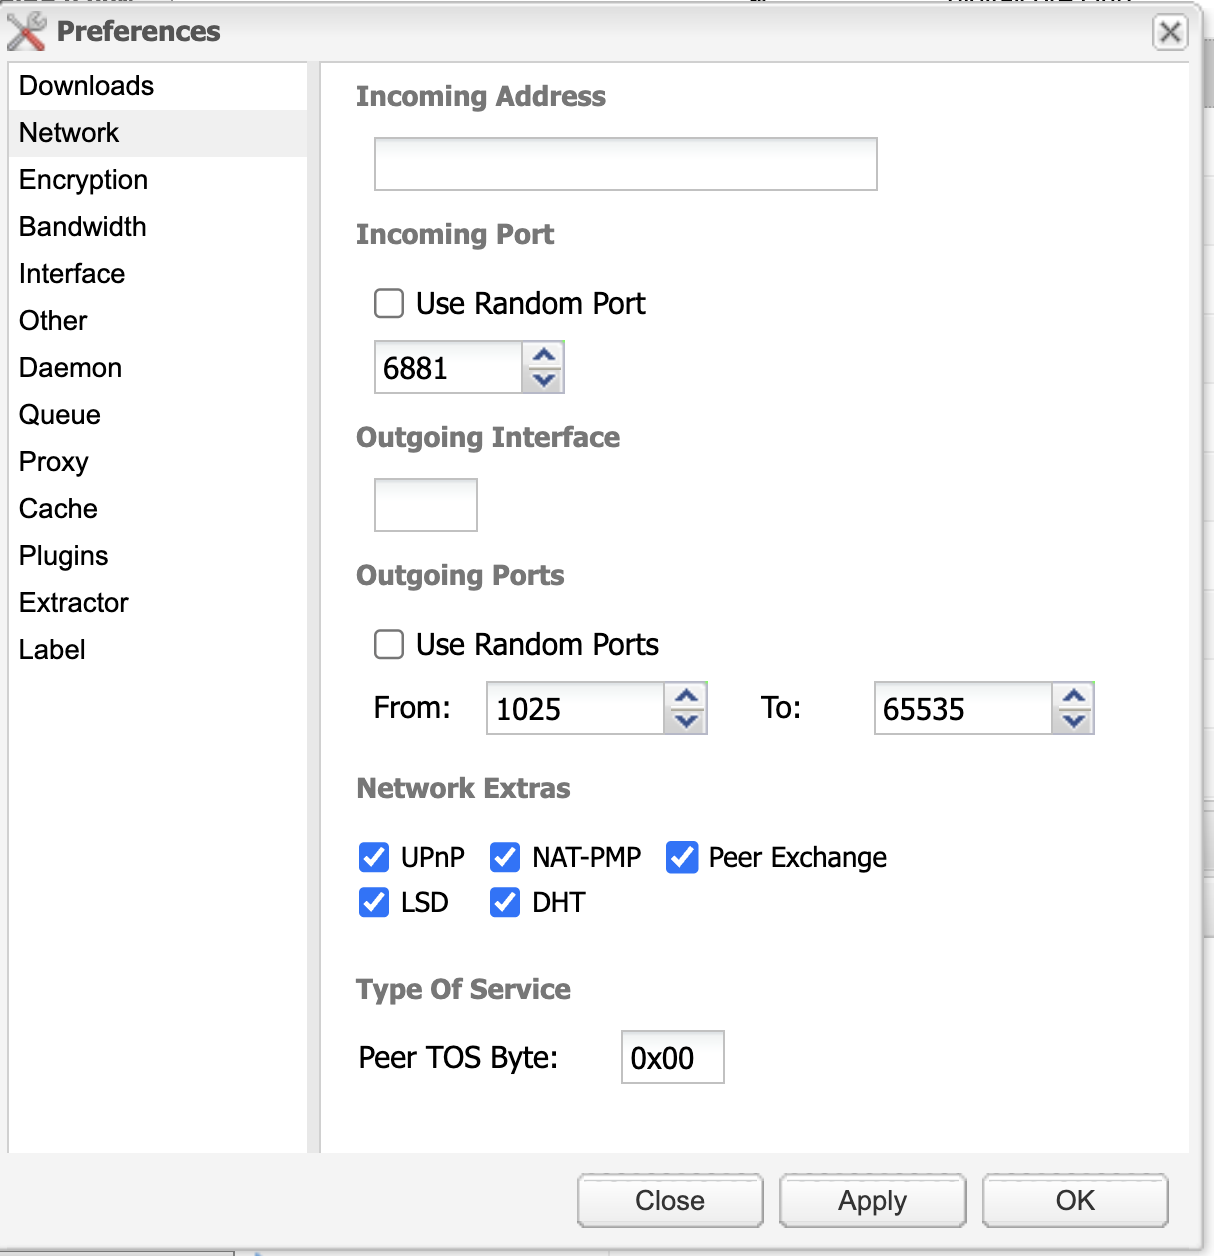1214x1256 pixels.
Task: Increment the outgoing From port value
Action: pyautogui.click(x=686, y=696)
